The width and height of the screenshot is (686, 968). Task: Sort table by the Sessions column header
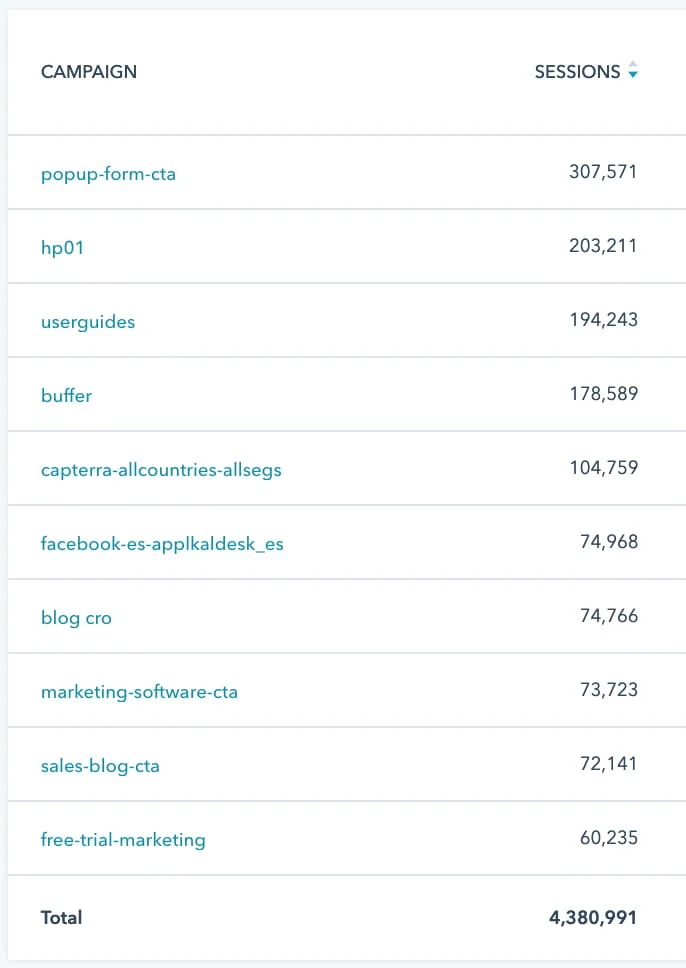(x=577, y=72)
